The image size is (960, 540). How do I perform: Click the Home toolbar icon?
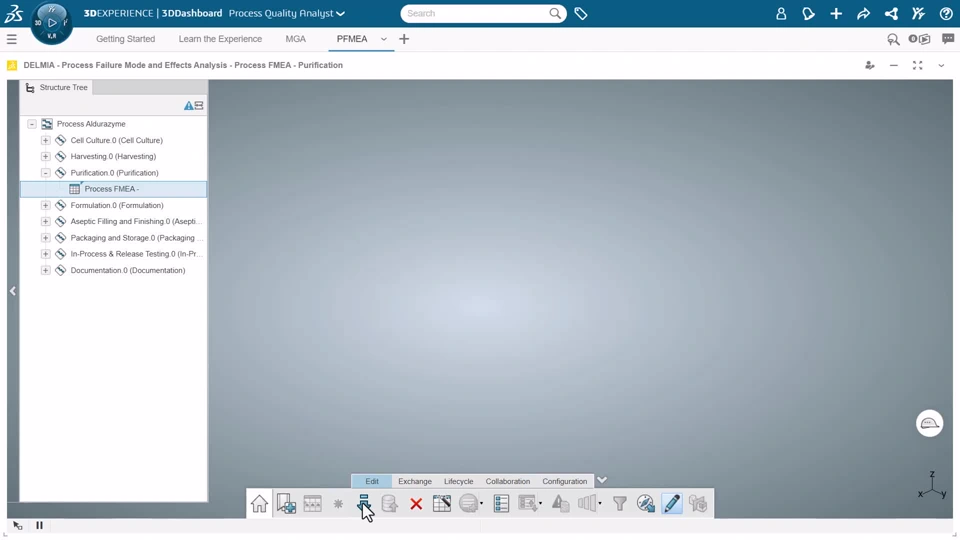(x=259, y=503)
